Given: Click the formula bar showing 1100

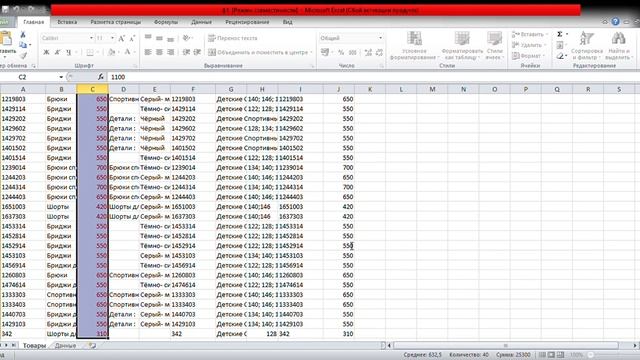Looking at the screenshot, I should coord(372,77).
